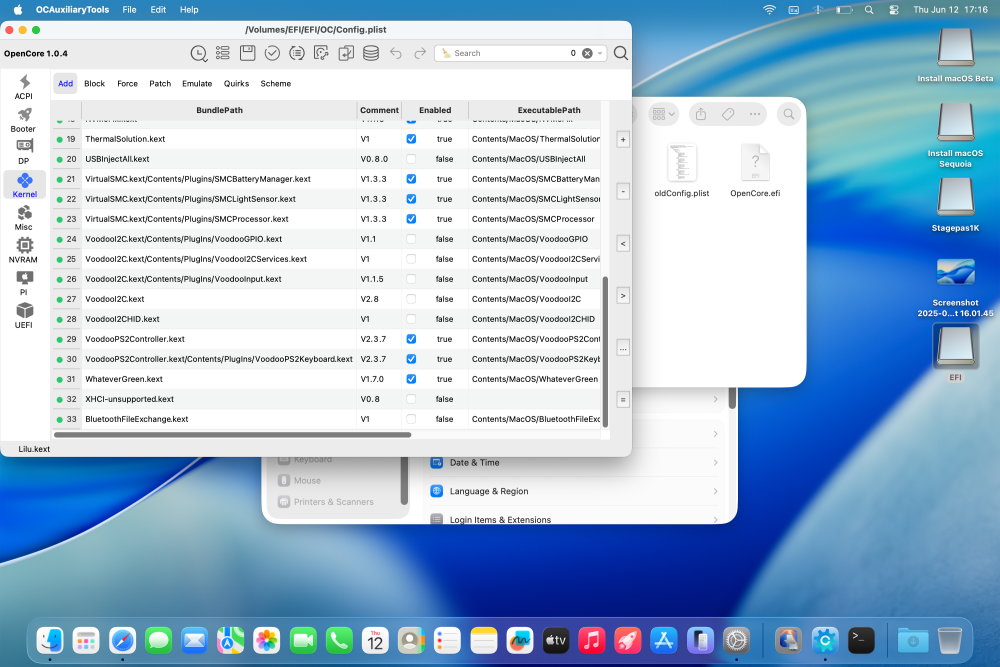Switch to the Block tab

(94, 84)
